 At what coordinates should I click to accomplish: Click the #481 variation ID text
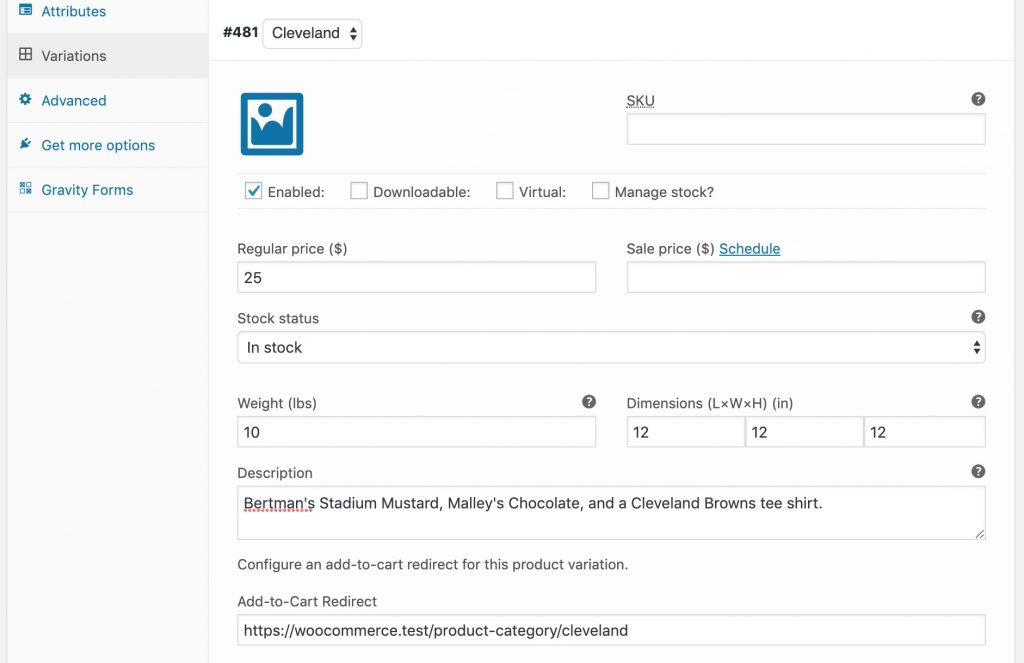point(240,32)
